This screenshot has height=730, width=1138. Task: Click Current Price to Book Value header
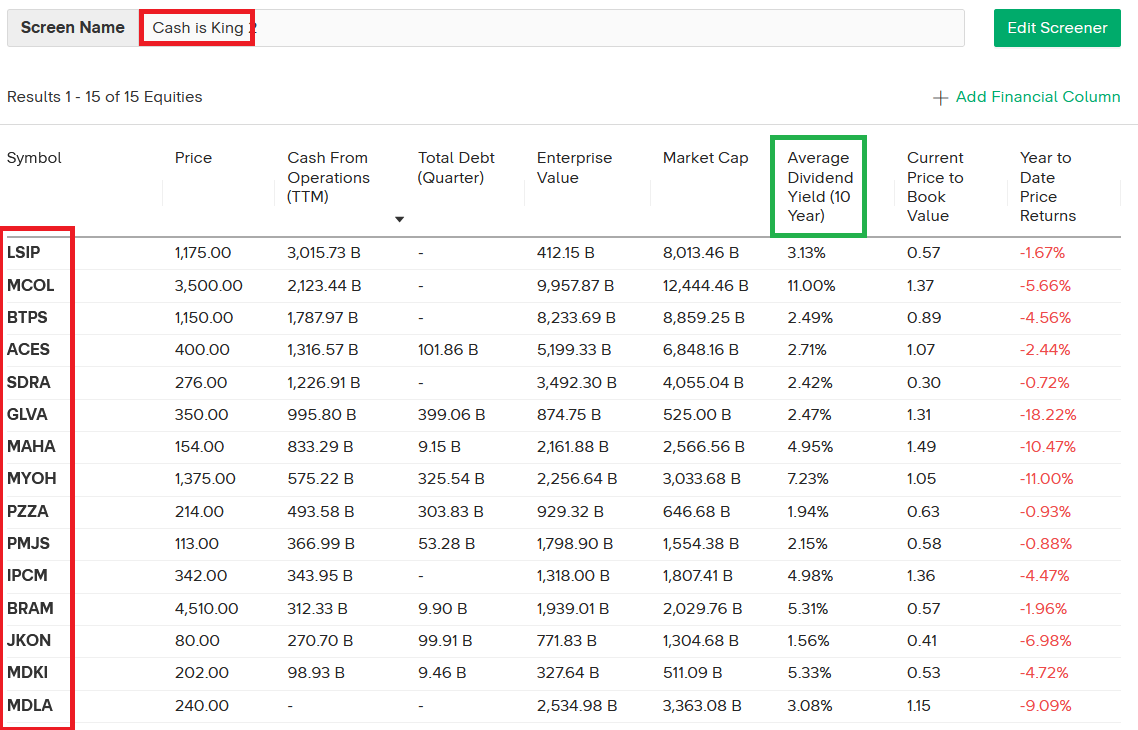coord(935,187)
